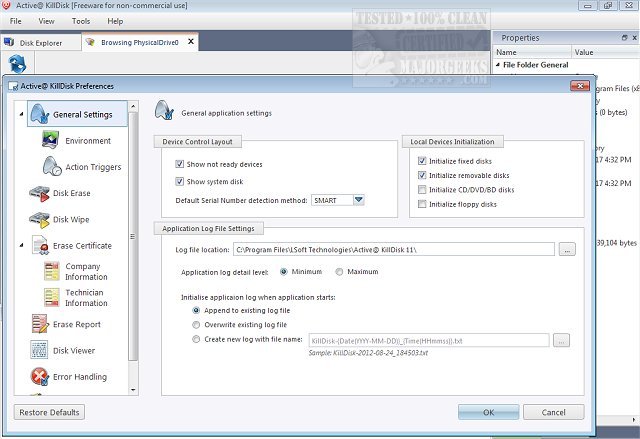The image size is (640, 439).
Task: Choose Overwrite existing log file
Action: [x=196, y=325]
